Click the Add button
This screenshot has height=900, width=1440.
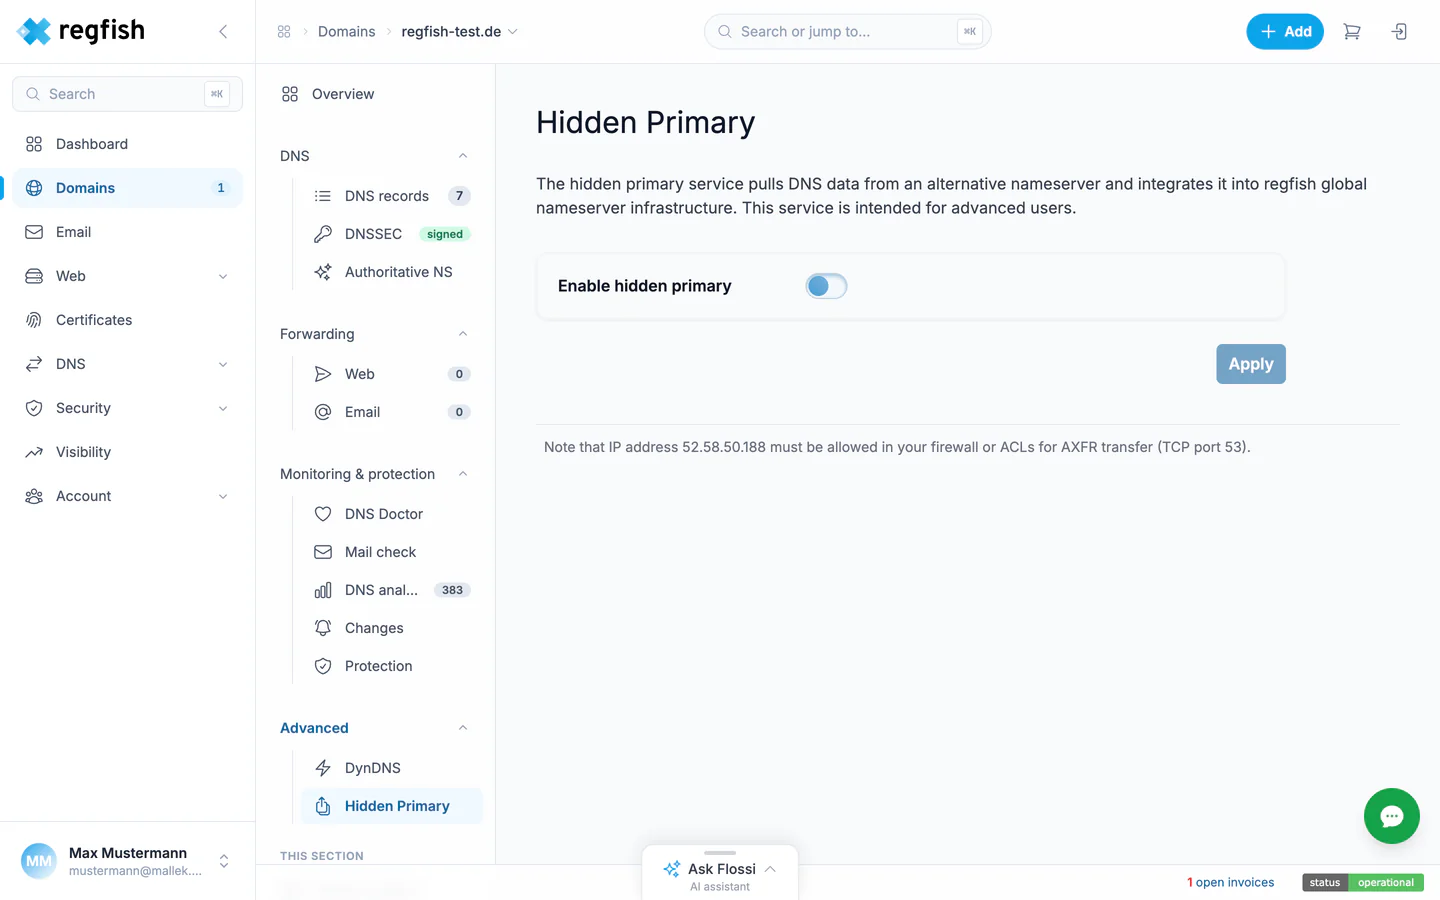click(1285, 32)
